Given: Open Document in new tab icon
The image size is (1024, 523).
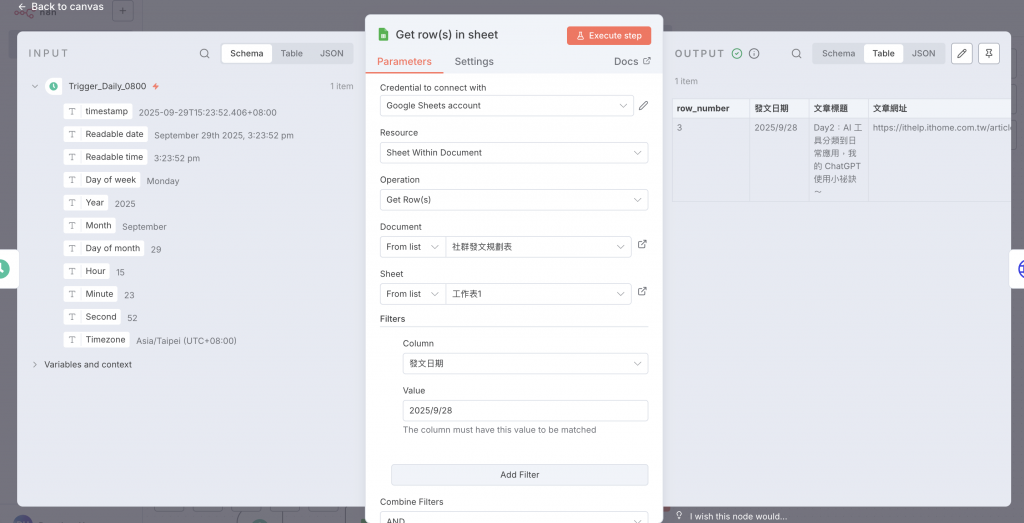Looking at the screenshot, I should coord(642,244).
